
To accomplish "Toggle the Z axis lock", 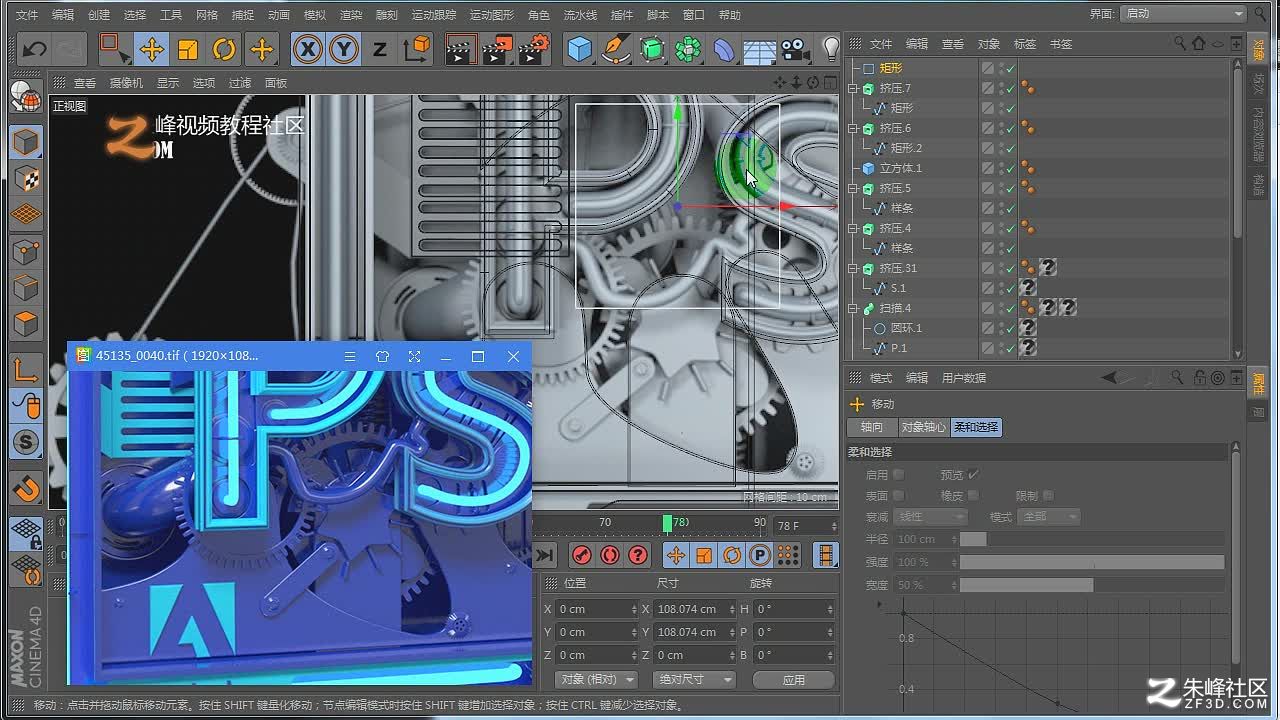I will [380, 49].
